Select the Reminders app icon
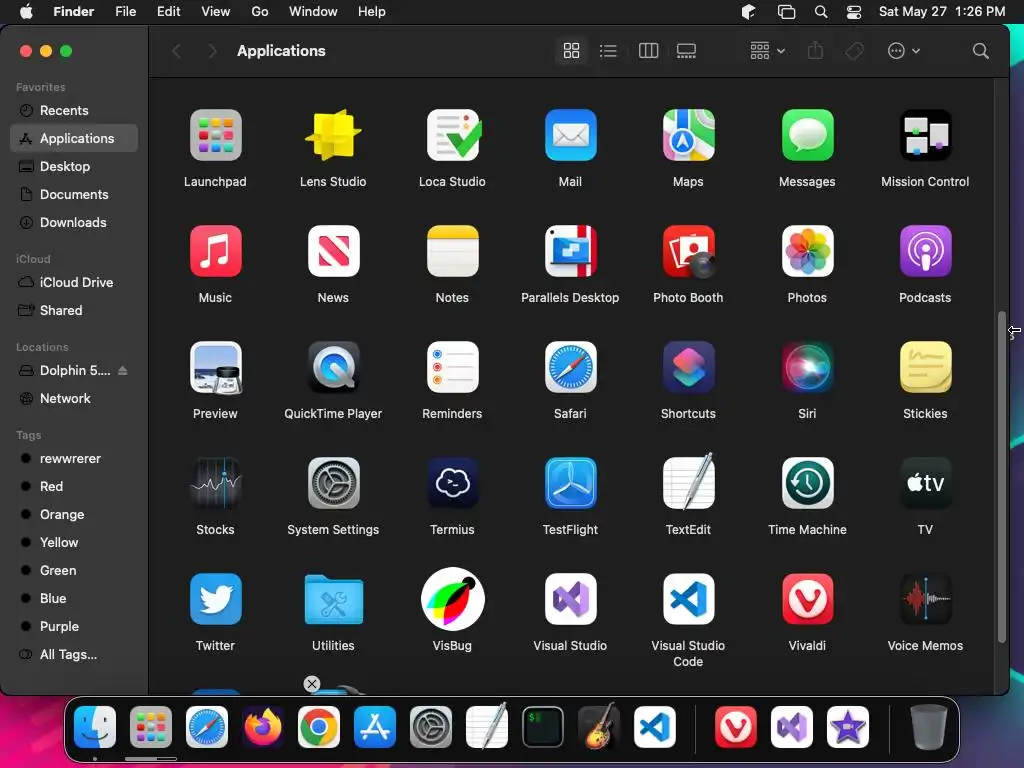The image size is (1024, 768). coord(453,367)
